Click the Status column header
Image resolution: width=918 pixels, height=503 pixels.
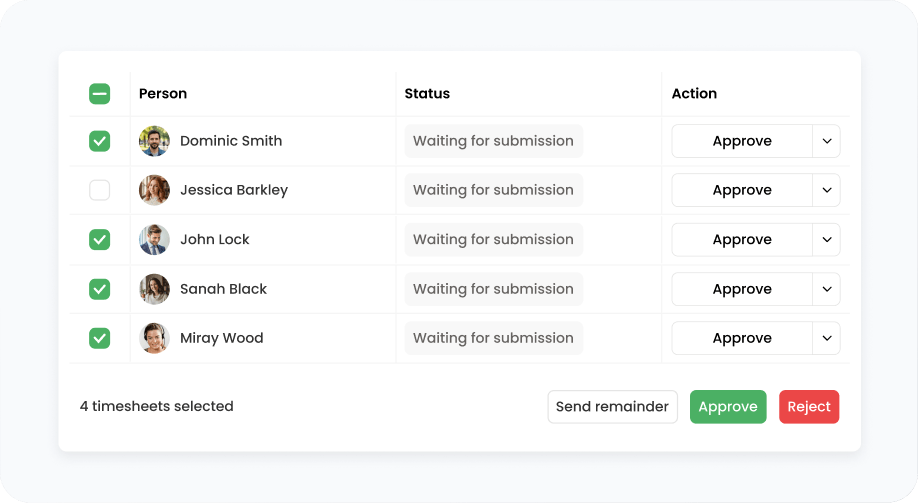[427, 94]
